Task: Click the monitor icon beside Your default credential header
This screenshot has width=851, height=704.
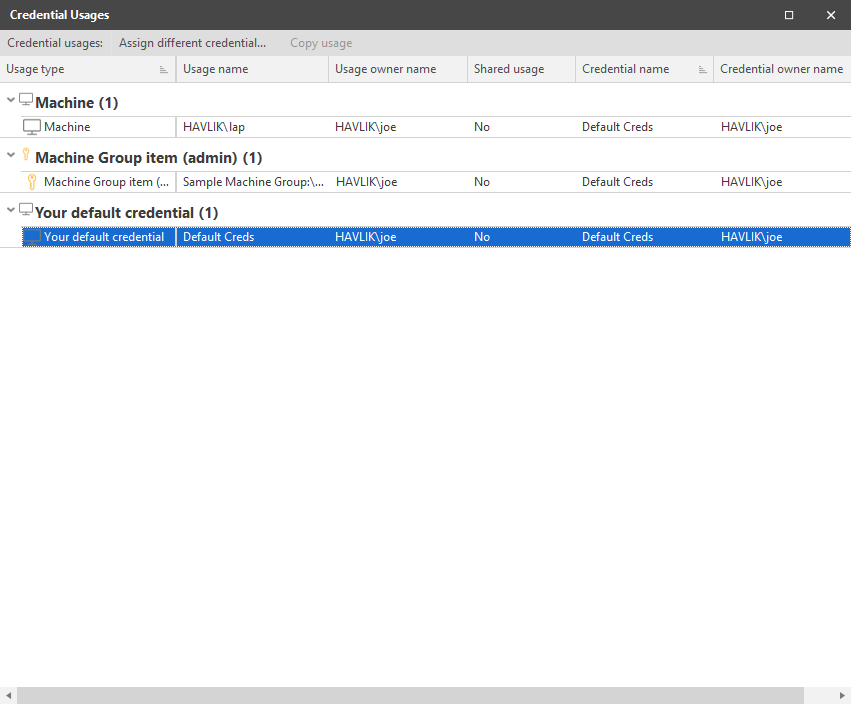Action: point(26,210)
